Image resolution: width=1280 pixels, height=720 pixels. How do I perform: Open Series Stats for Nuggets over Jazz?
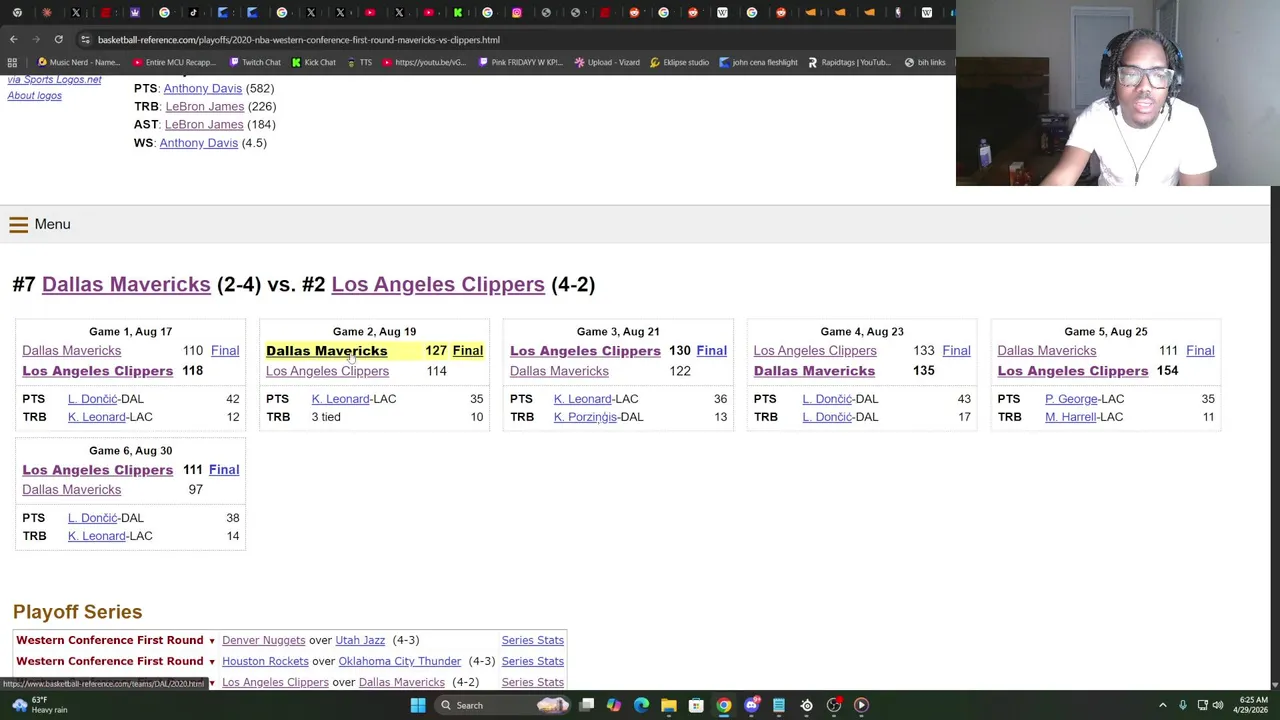tap(533, 640)
